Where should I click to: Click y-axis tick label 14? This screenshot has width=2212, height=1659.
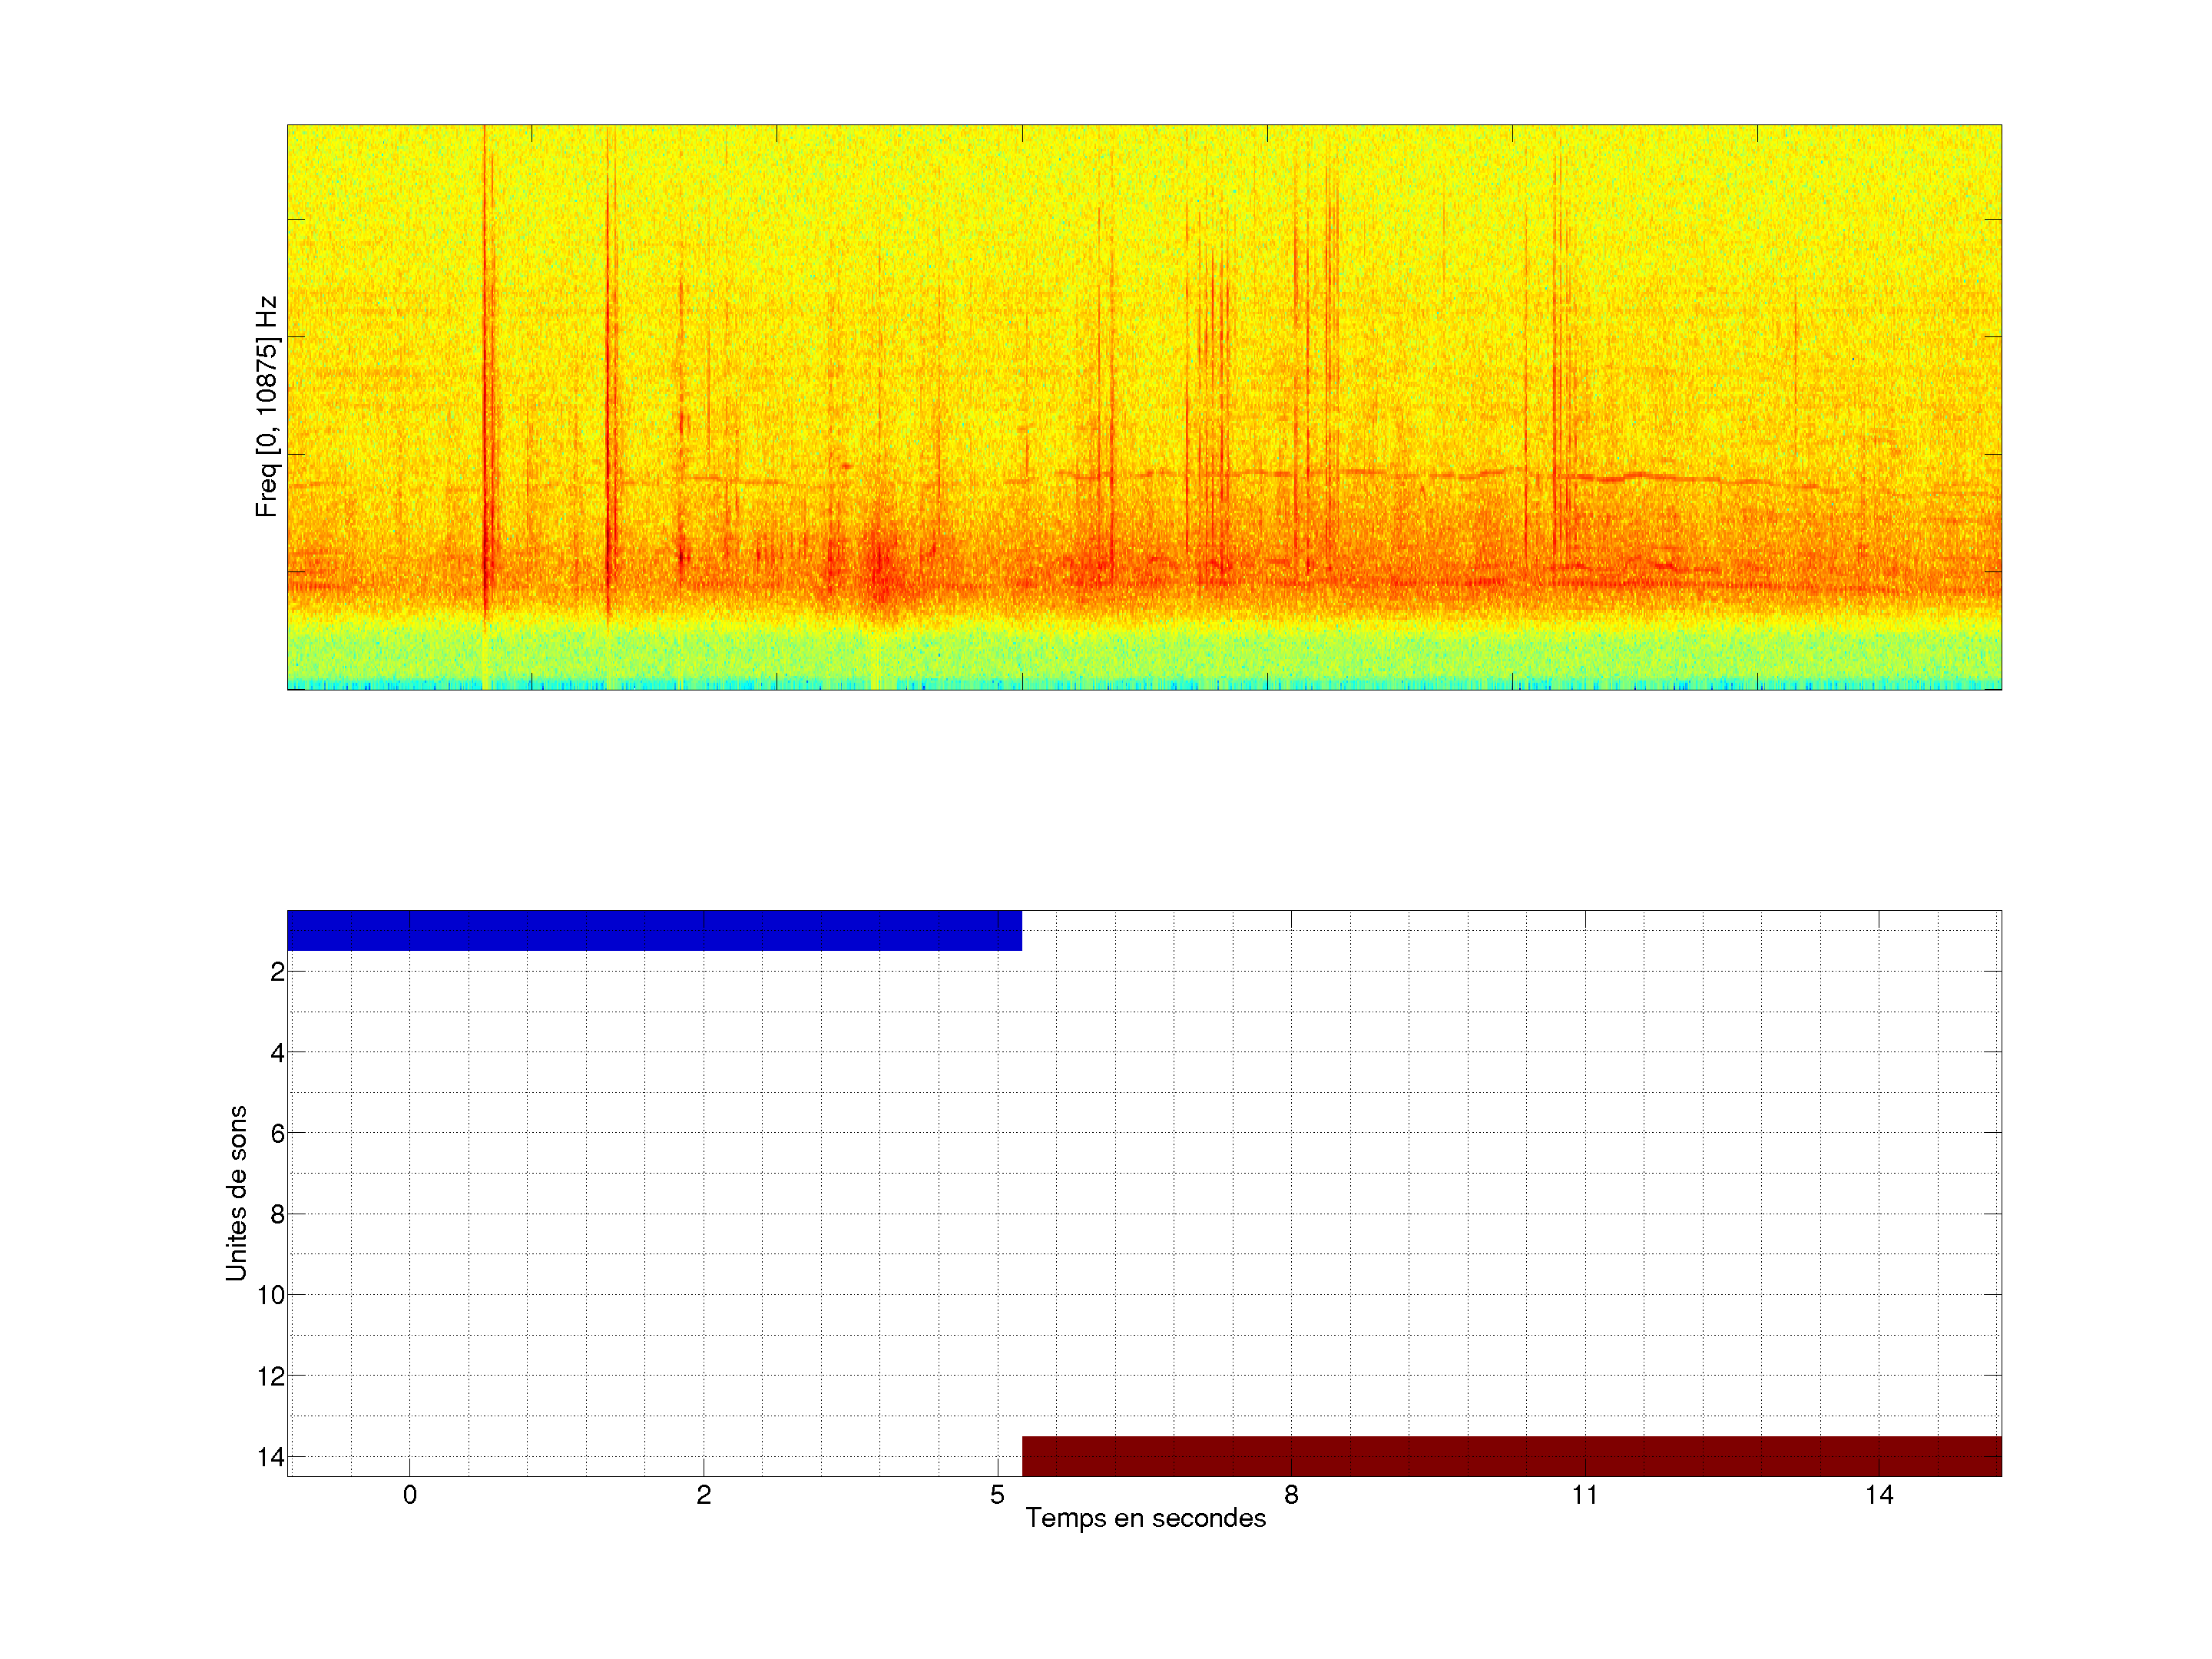pos(271,1457)
